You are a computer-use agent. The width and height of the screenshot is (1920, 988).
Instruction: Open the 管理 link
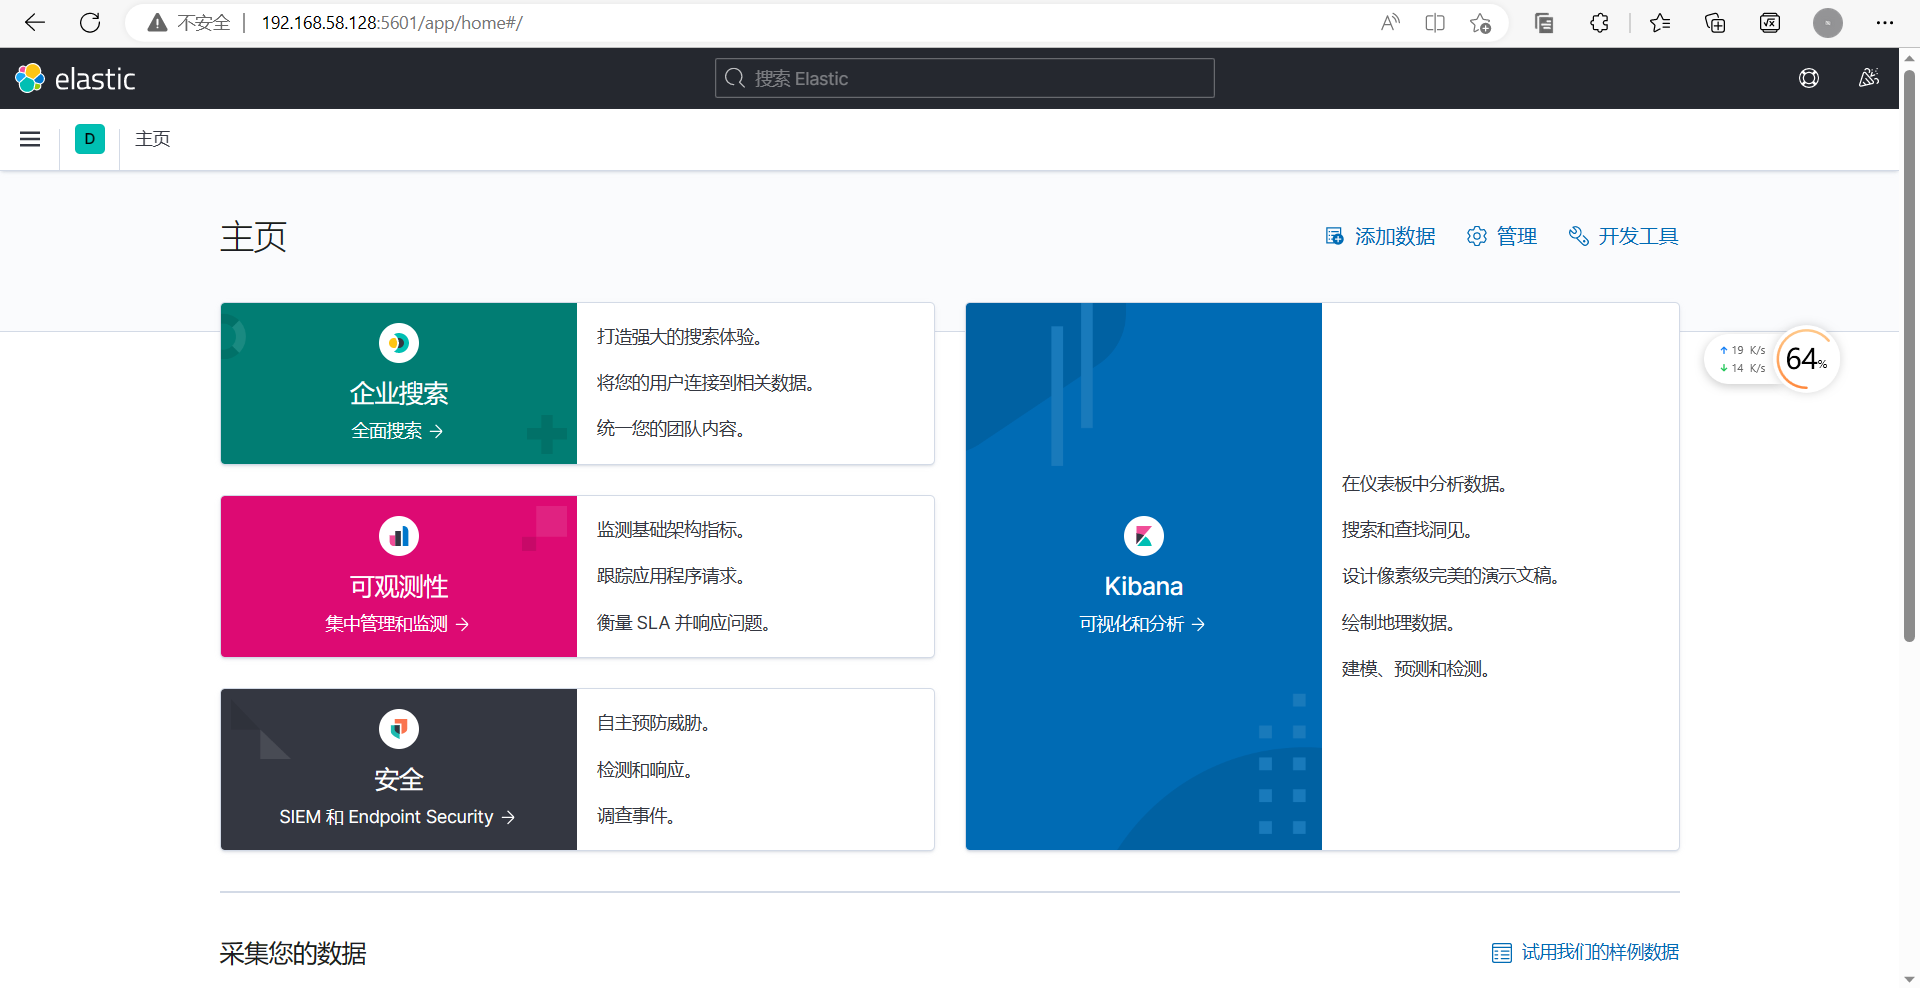(1502, 236)
